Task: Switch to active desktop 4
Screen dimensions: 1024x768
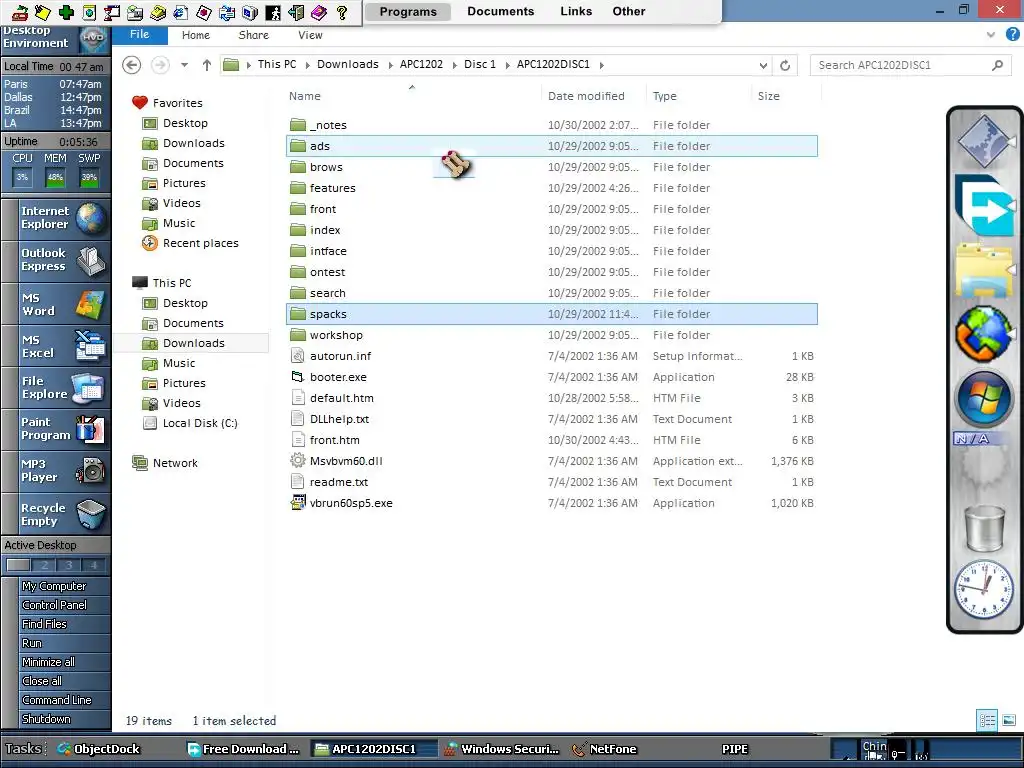Action: pyautogui.click(x=93, y=565)
